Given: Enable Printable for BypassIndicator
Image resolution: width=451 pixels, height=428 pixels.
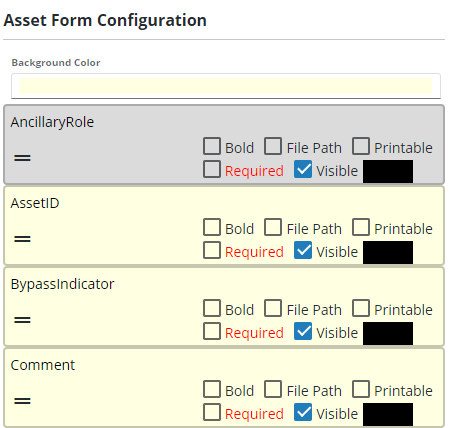Looking at the screenshot, I should (361, 308).
